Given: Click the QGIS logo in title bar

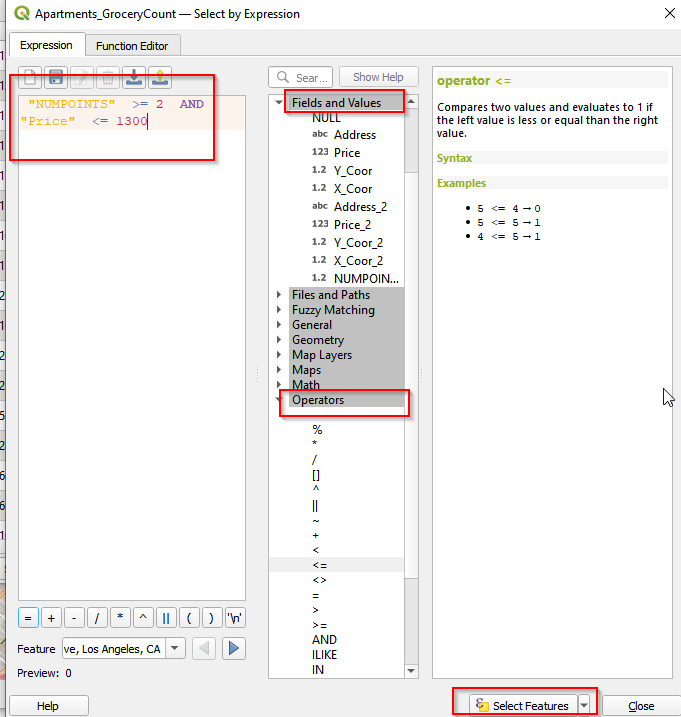Looking at the screenshot, I should click(x=21, y=13).
